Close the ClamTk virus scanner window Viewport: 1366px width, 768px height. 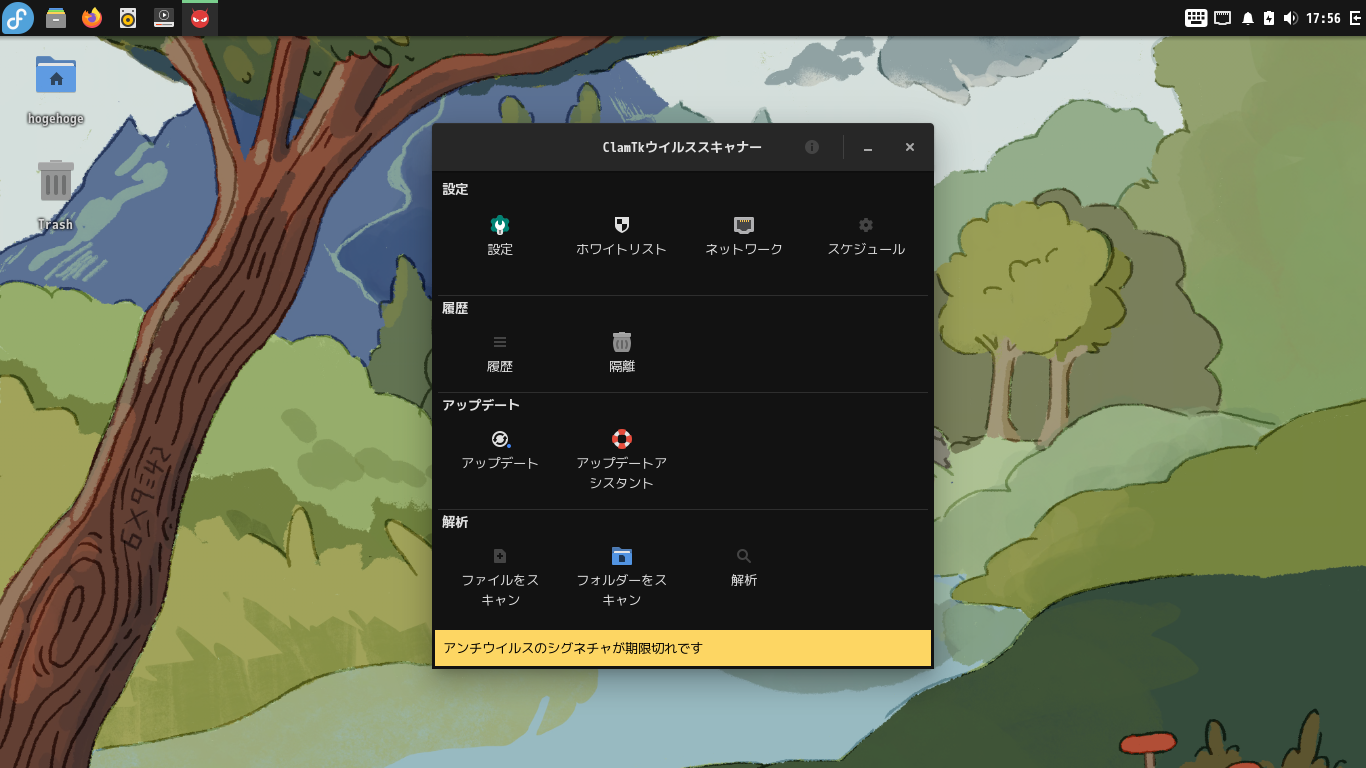coord(910,147)
